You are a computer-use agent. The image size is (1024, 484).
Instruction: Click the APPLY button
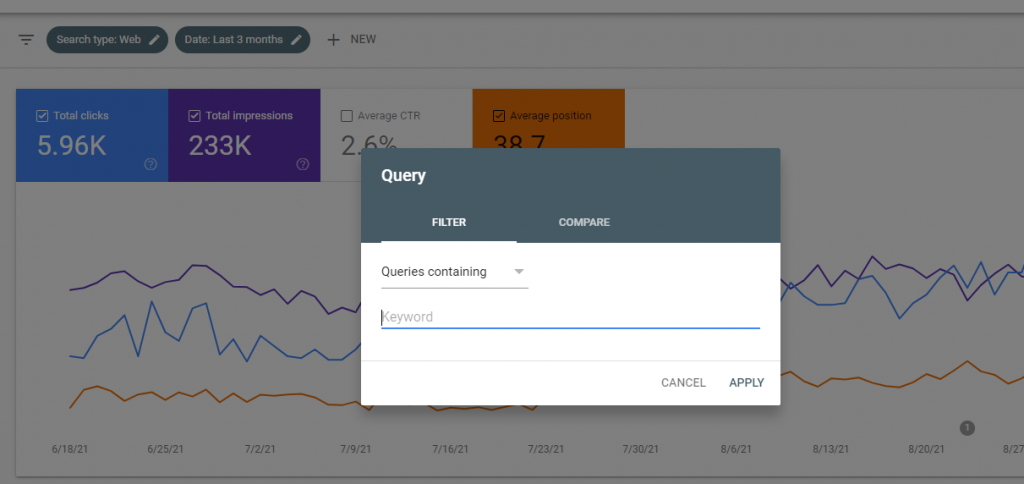pyautogui.click(x=746, y=383)
